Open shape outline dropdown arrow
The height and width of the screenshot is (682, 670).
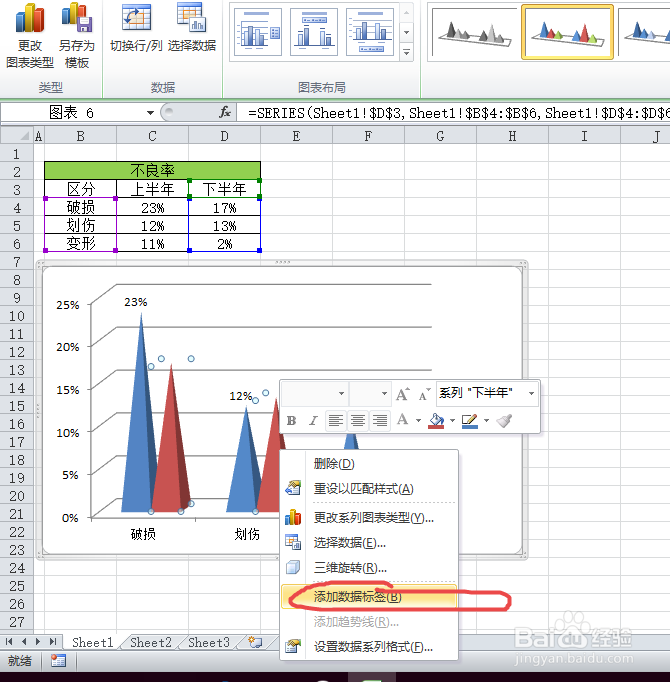click(486, 421)
